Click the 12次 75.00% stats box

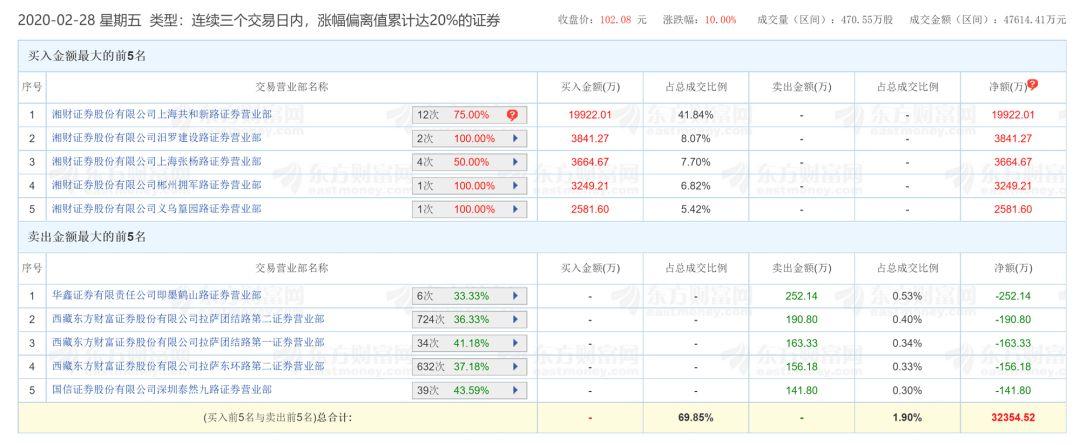[469, 115]
